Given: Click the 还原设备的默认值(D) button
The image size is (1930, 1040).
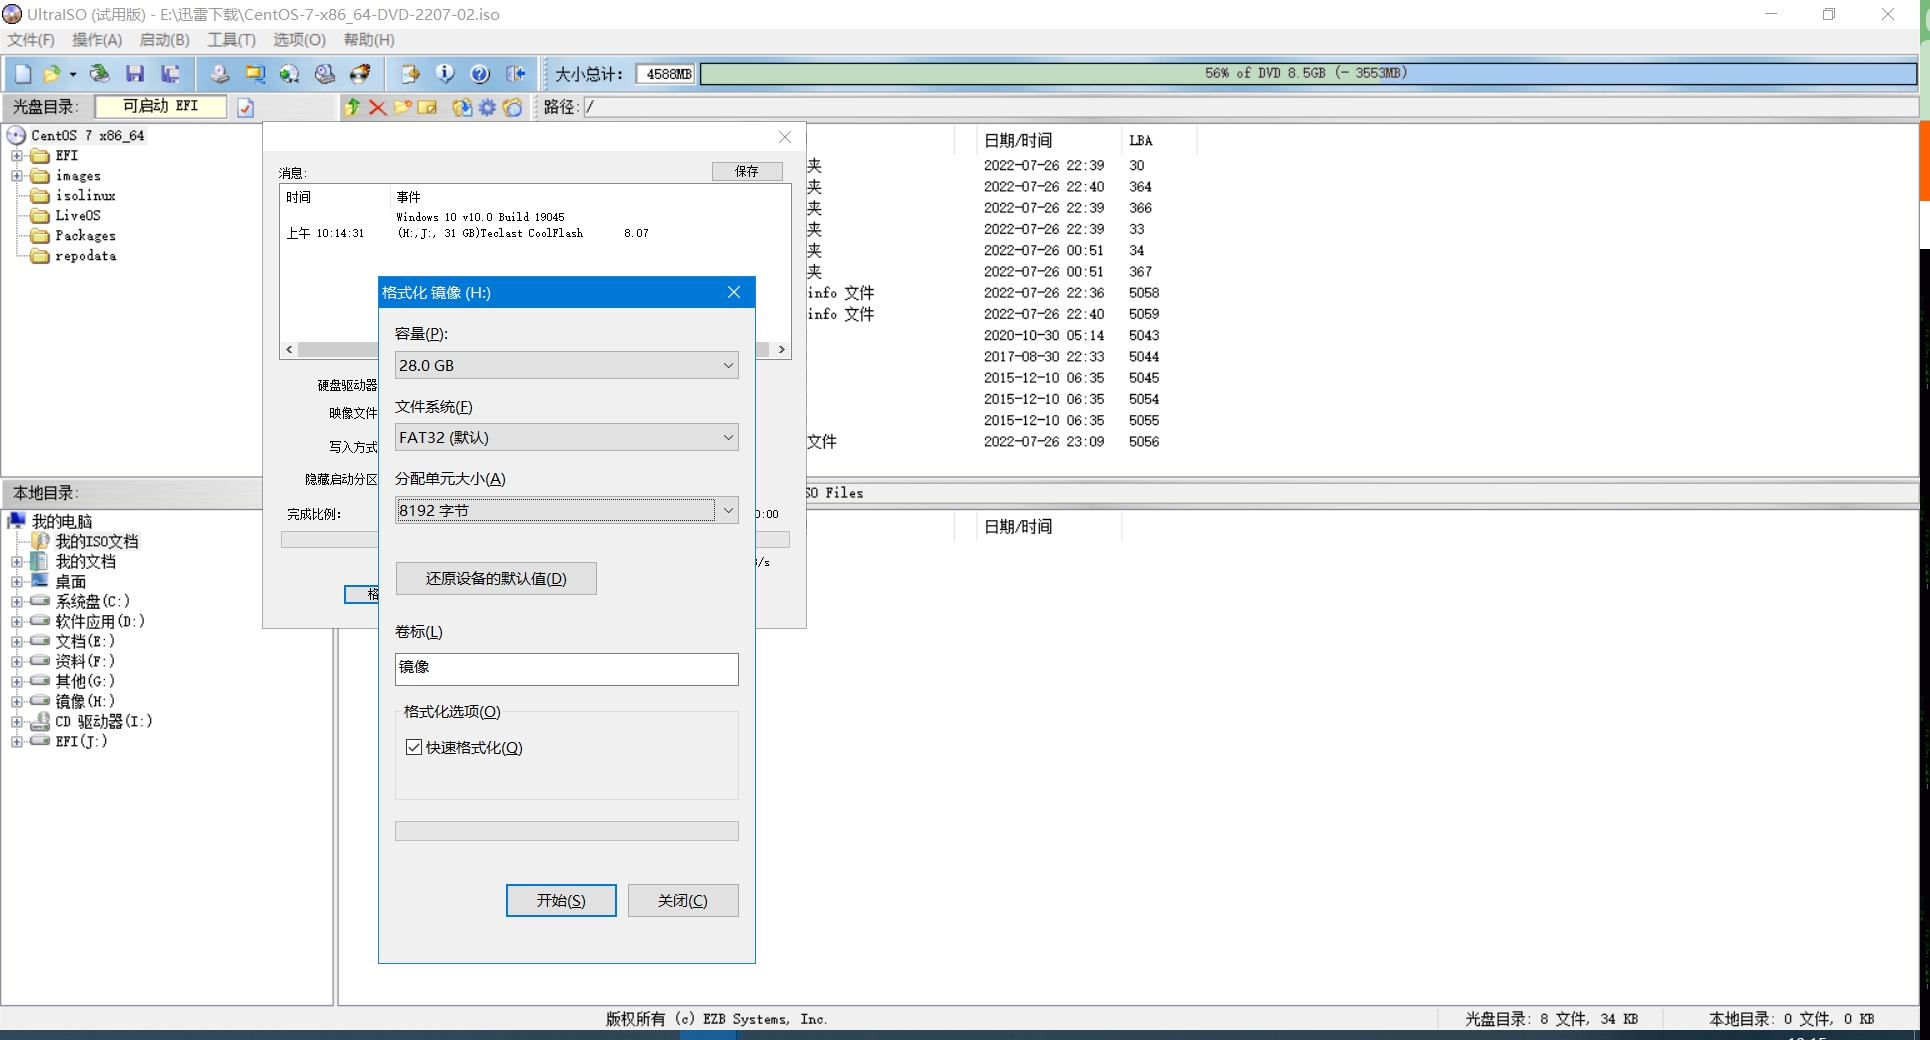Looking at the screenshot, I should [496, 578].
